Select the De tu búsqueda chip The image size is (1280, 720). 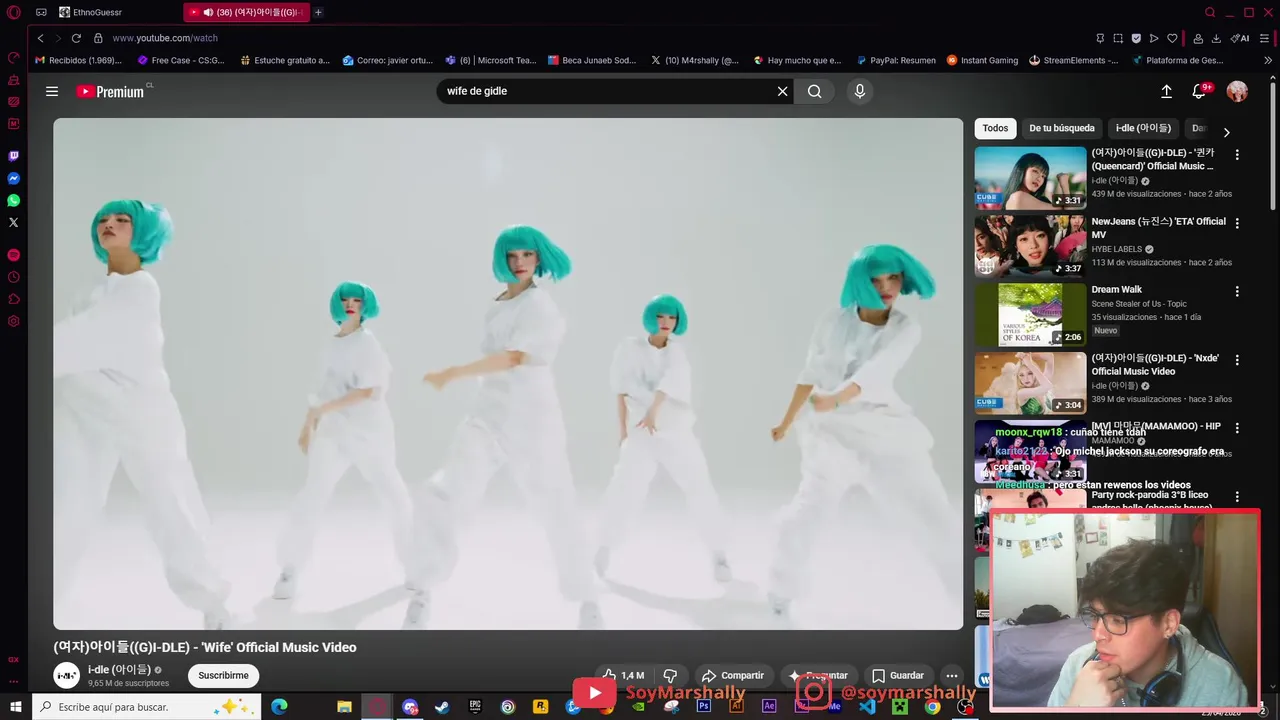click(1062, 128)
